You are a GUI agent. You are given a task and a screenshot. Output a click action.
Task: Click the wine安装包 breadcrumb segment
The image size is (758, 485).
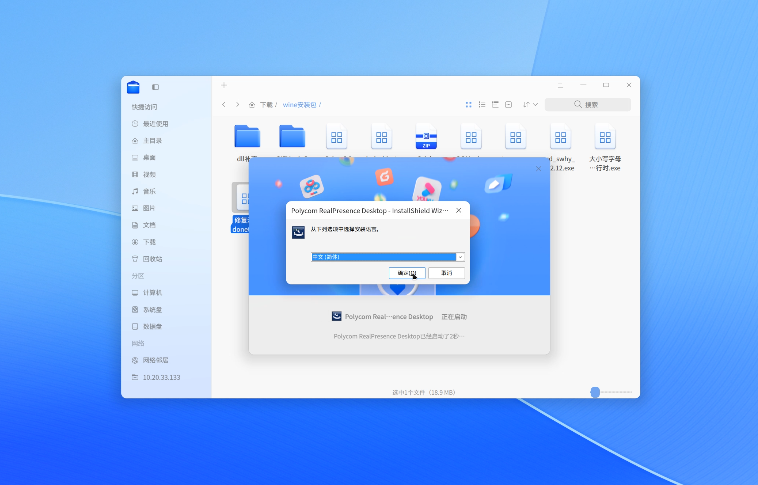299,105
